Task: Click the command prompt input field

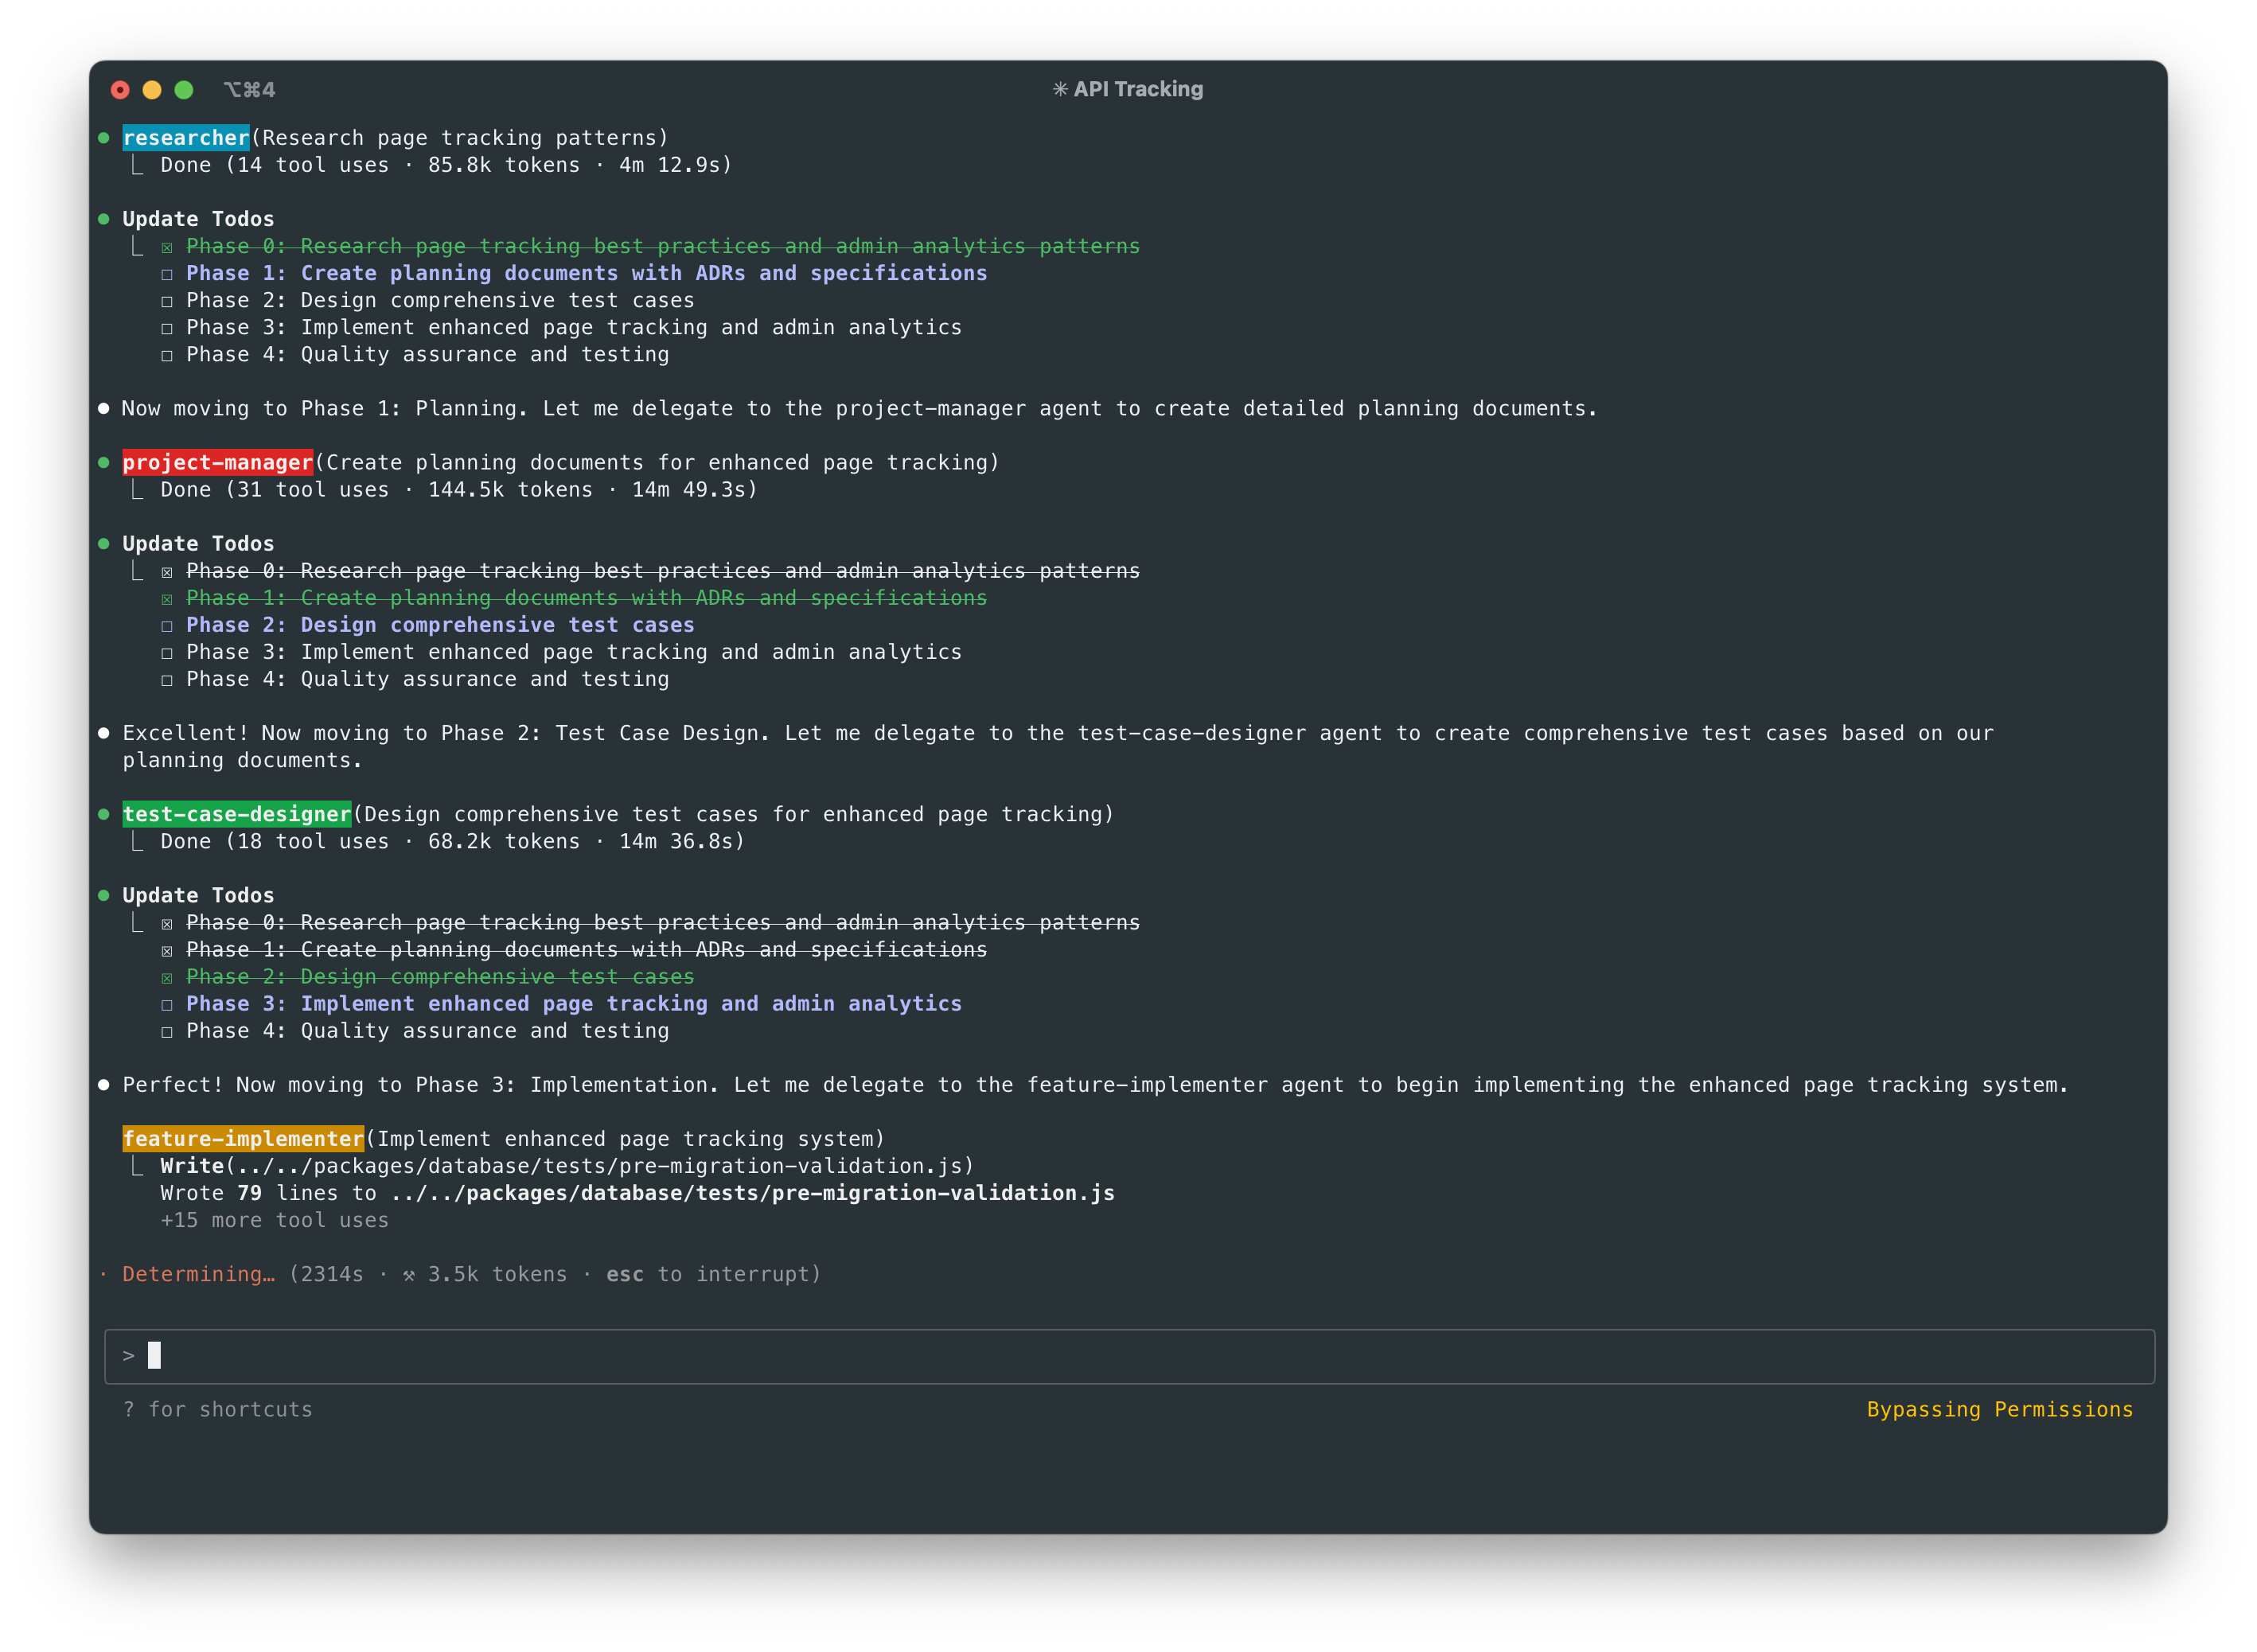Action: coord(1129,1356)
